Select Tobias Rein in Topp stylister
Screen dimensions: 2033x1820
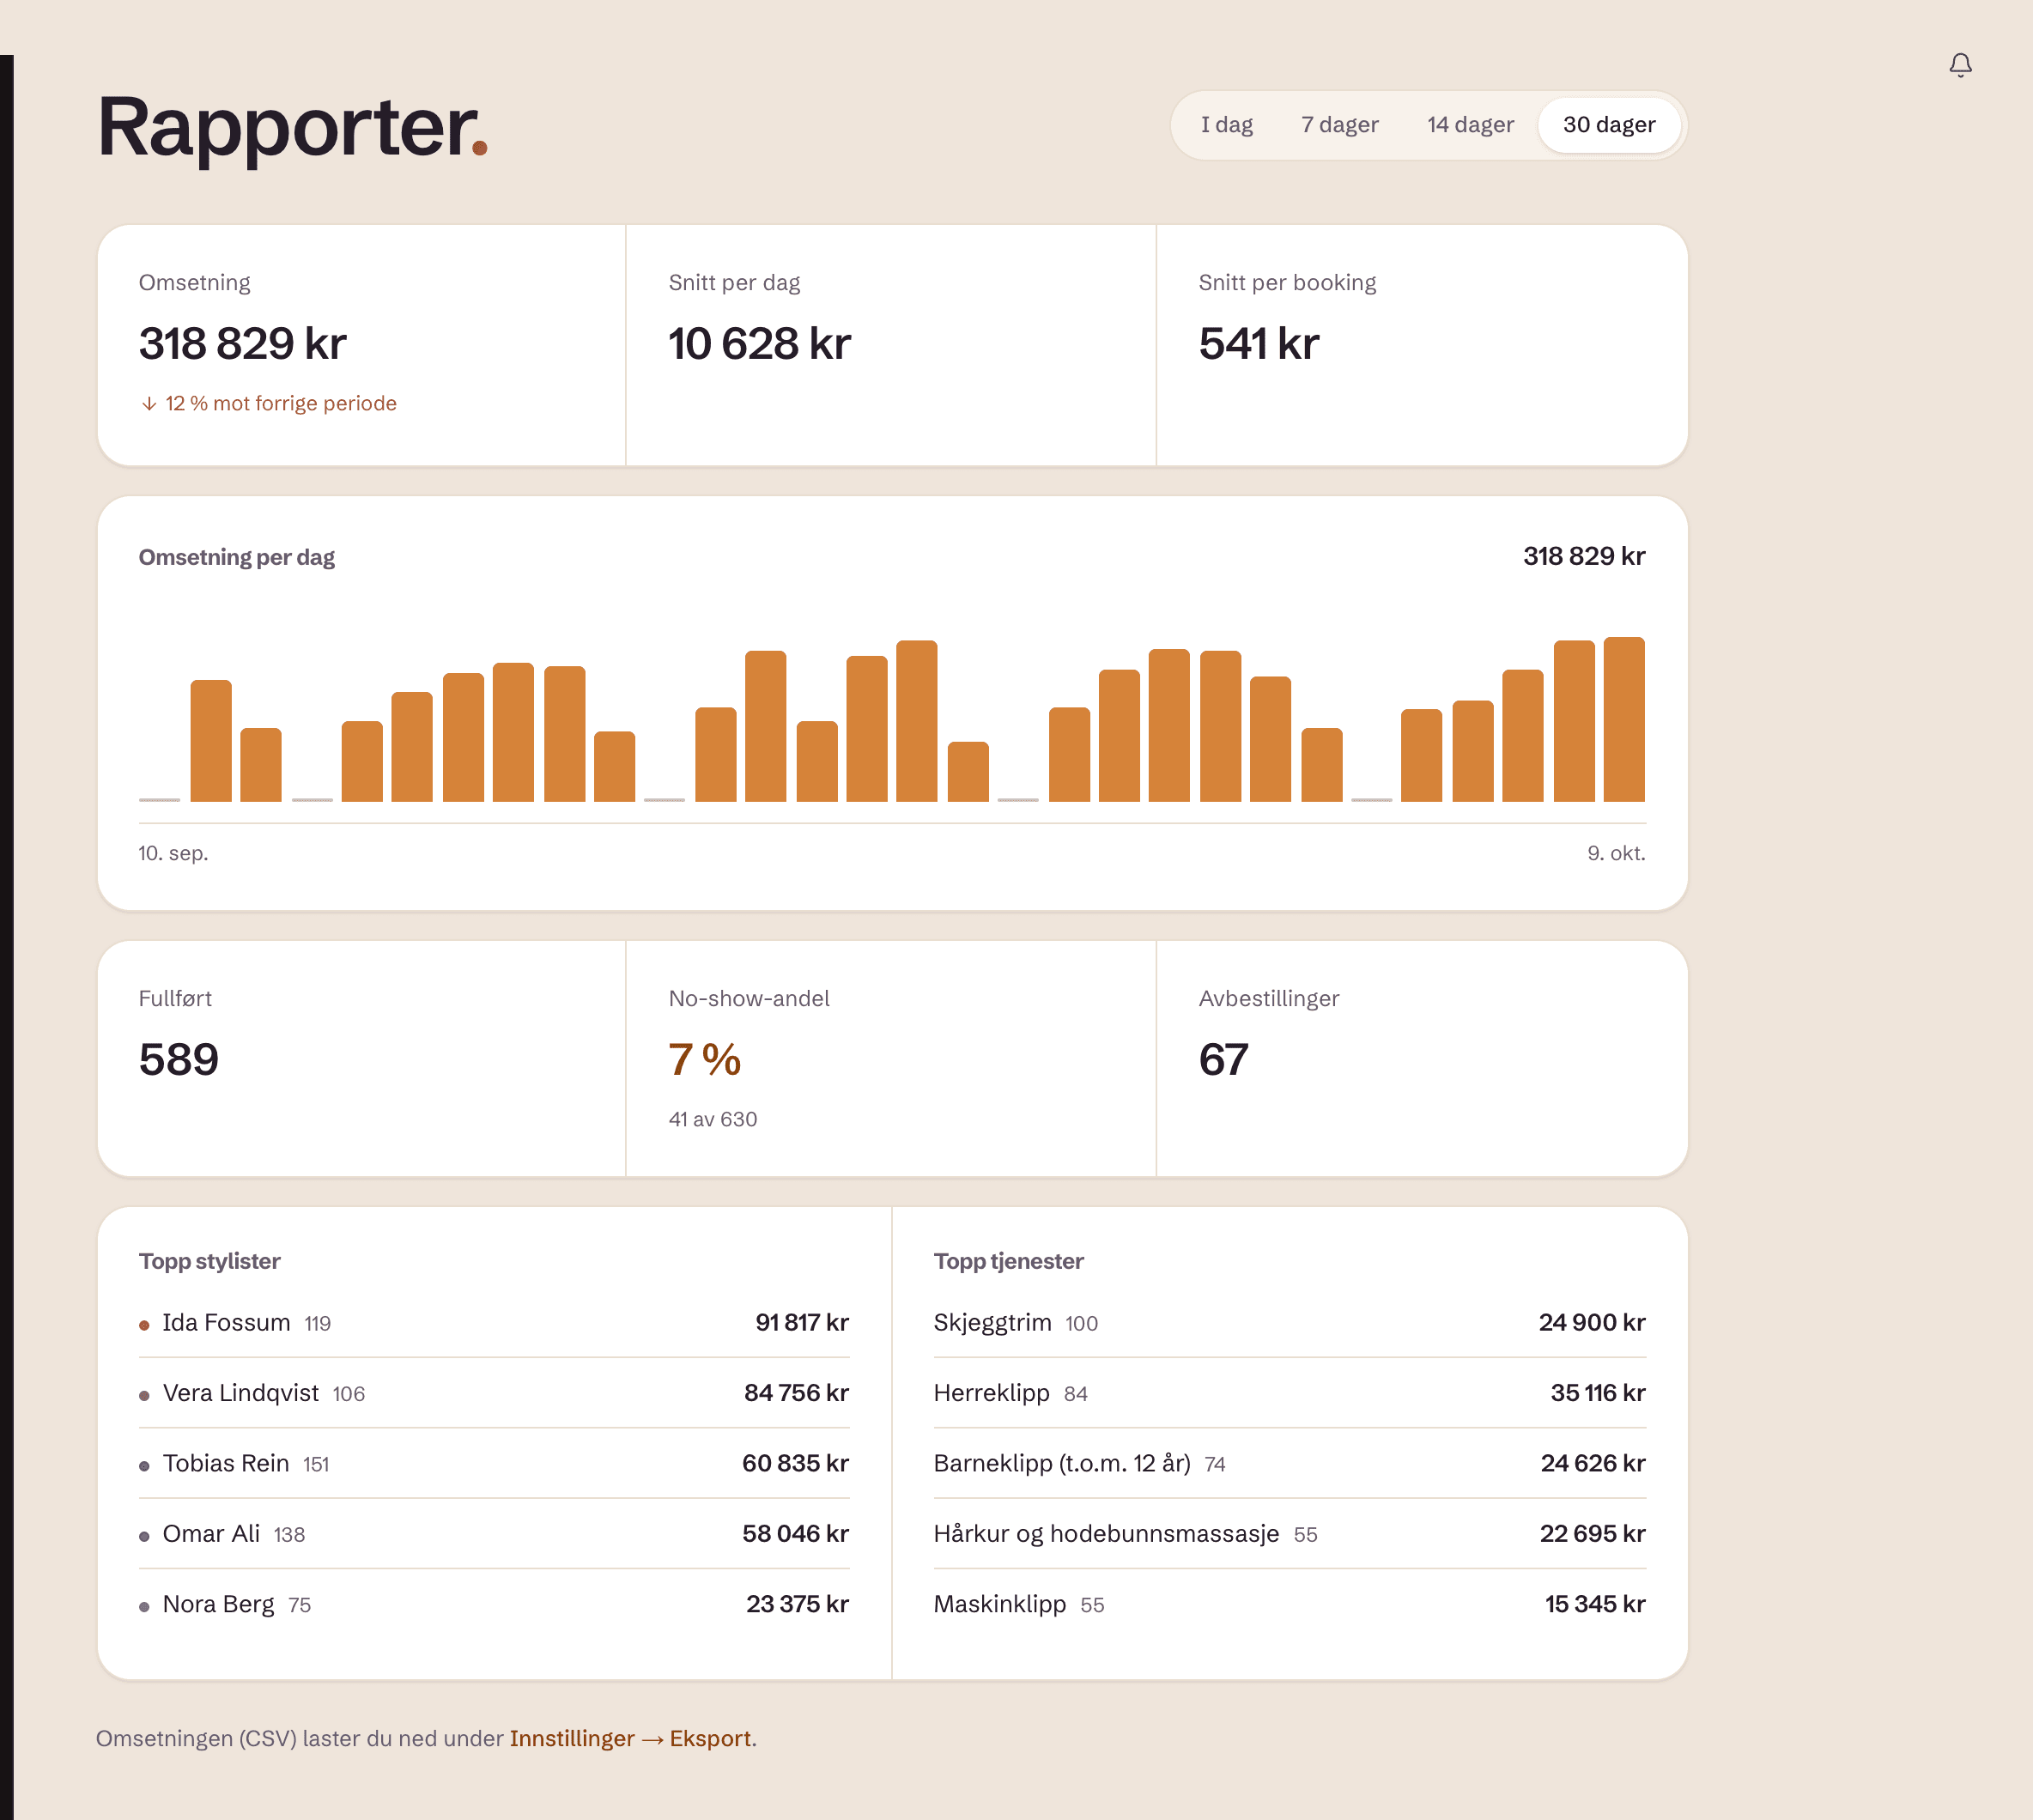pos(494,1463)
